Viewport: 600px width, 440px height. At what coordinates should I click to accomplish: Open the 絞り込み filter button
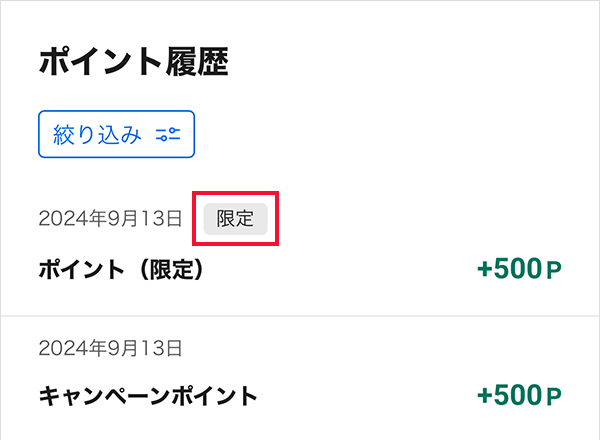(116, 134)
